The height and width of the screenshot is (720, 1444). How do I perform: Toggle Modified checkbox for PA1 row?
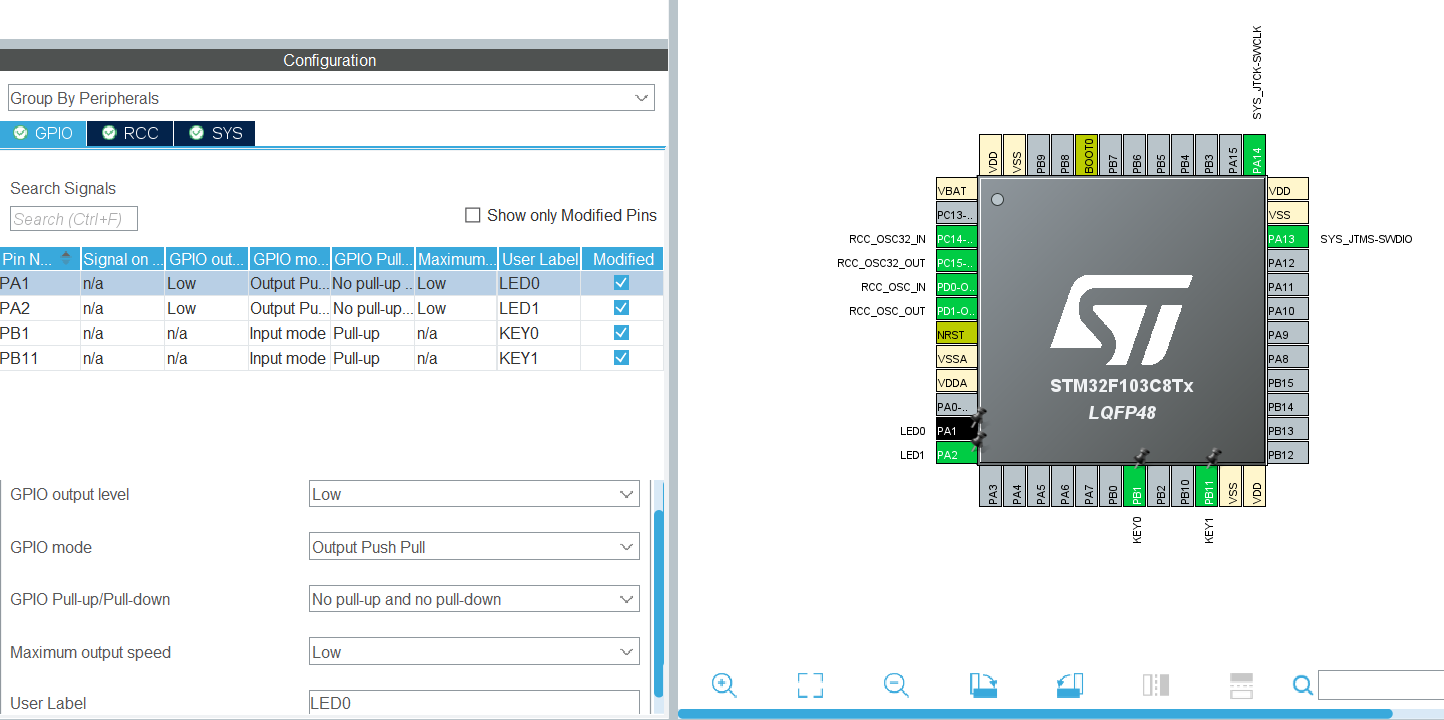622,283
